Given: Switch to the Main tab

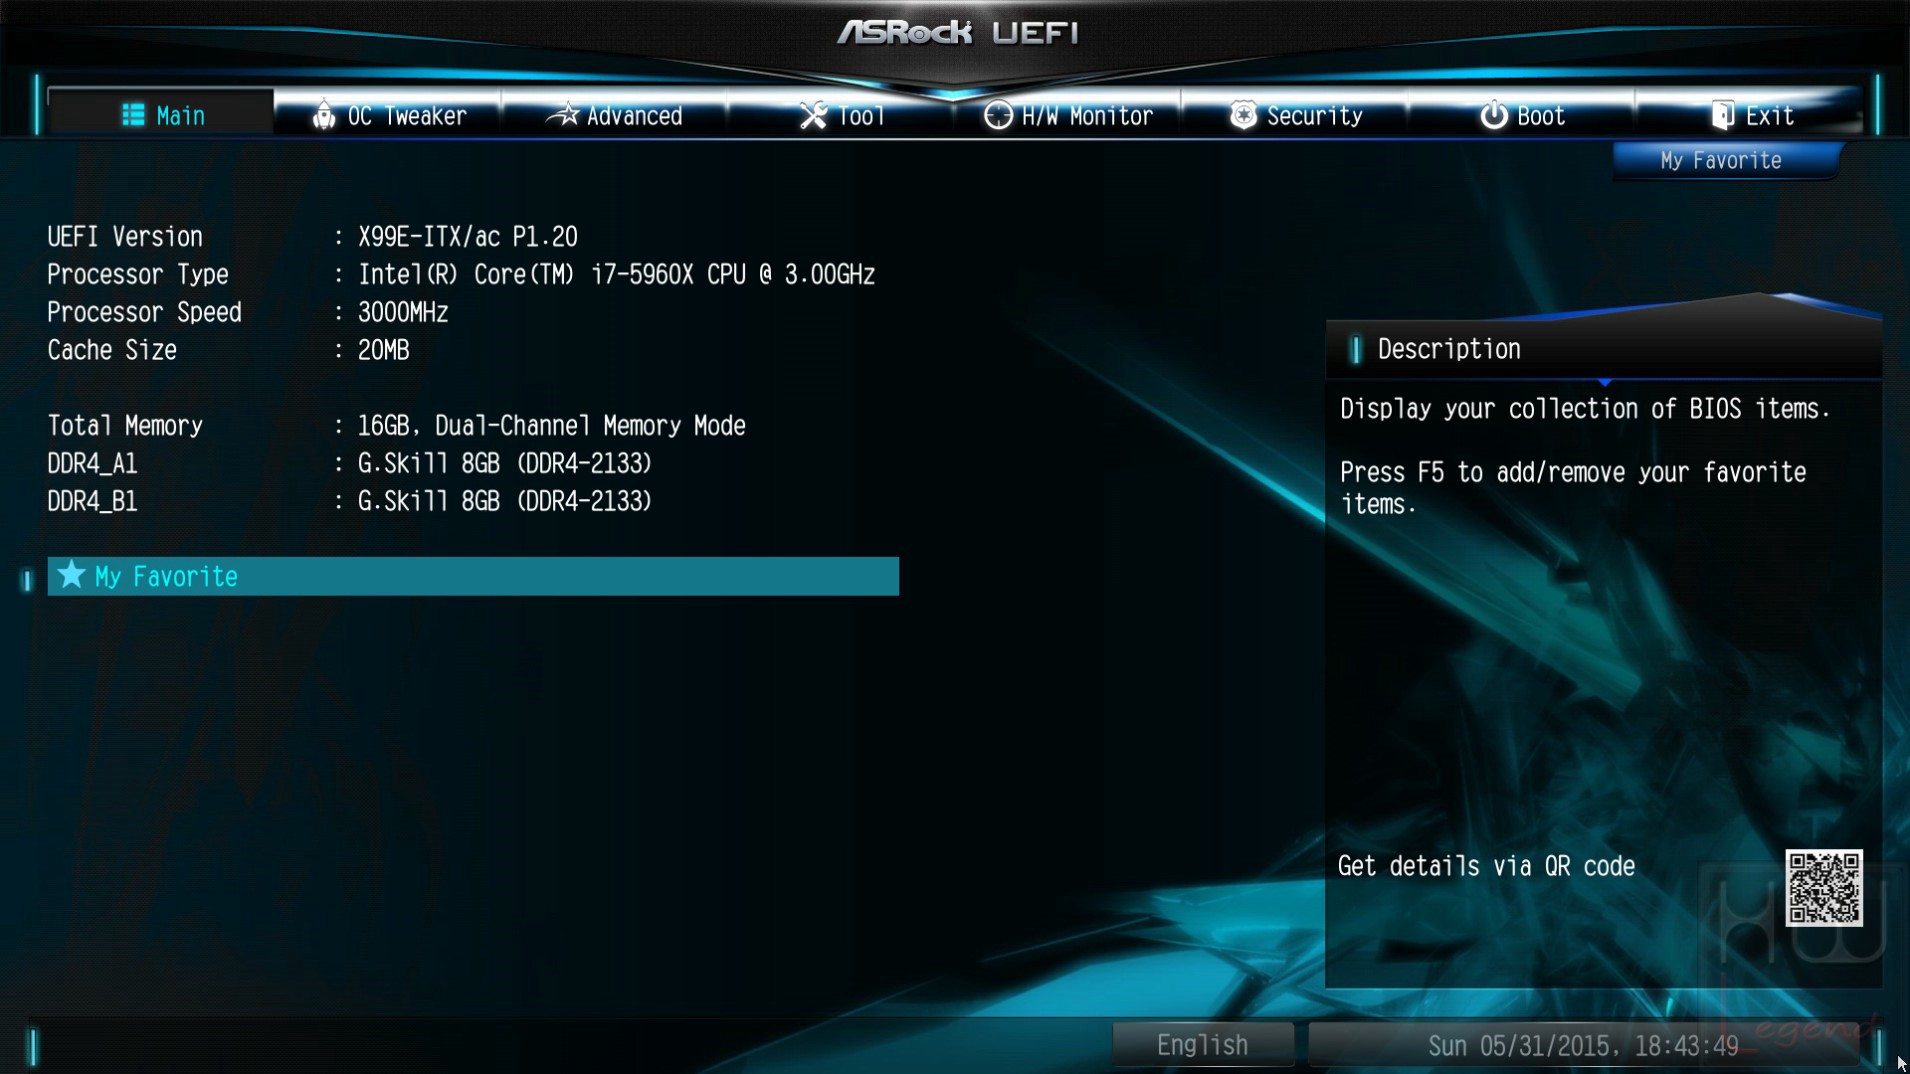Looking at the screenshot, I should (x=162, y=114).
